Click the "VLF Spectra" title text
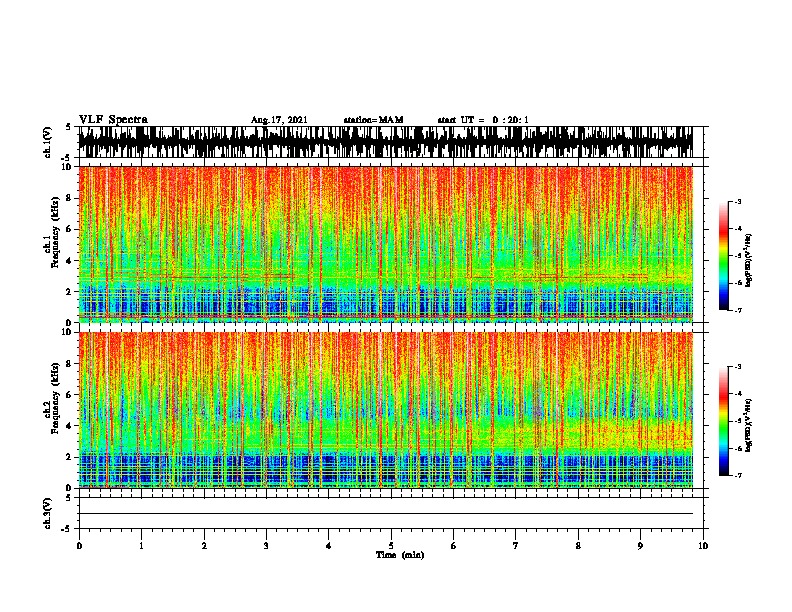 pos(113,120)
